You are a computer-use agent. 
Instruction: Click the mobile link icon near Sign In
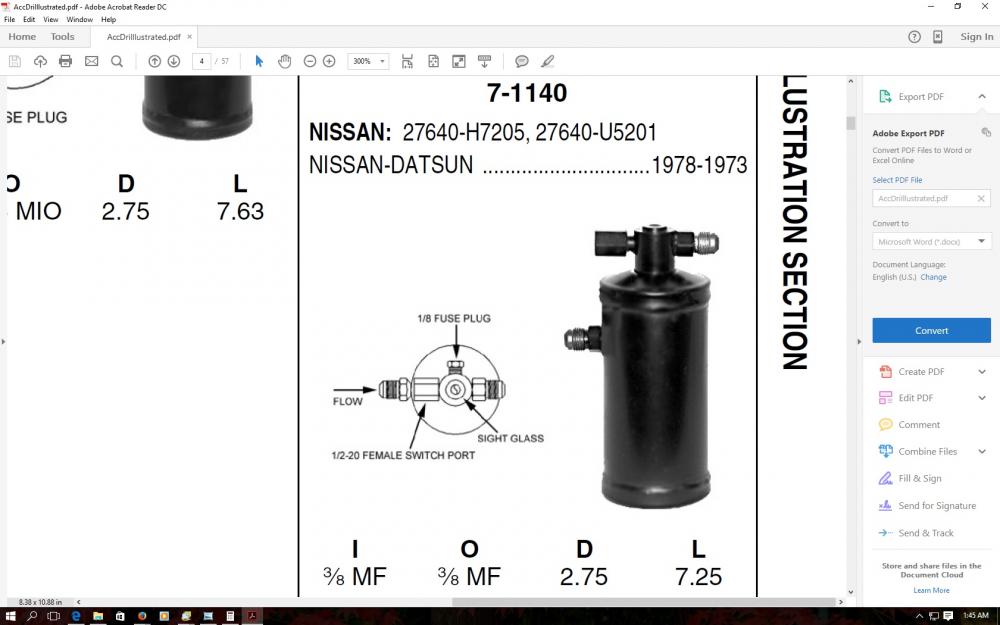coord(938,36)
